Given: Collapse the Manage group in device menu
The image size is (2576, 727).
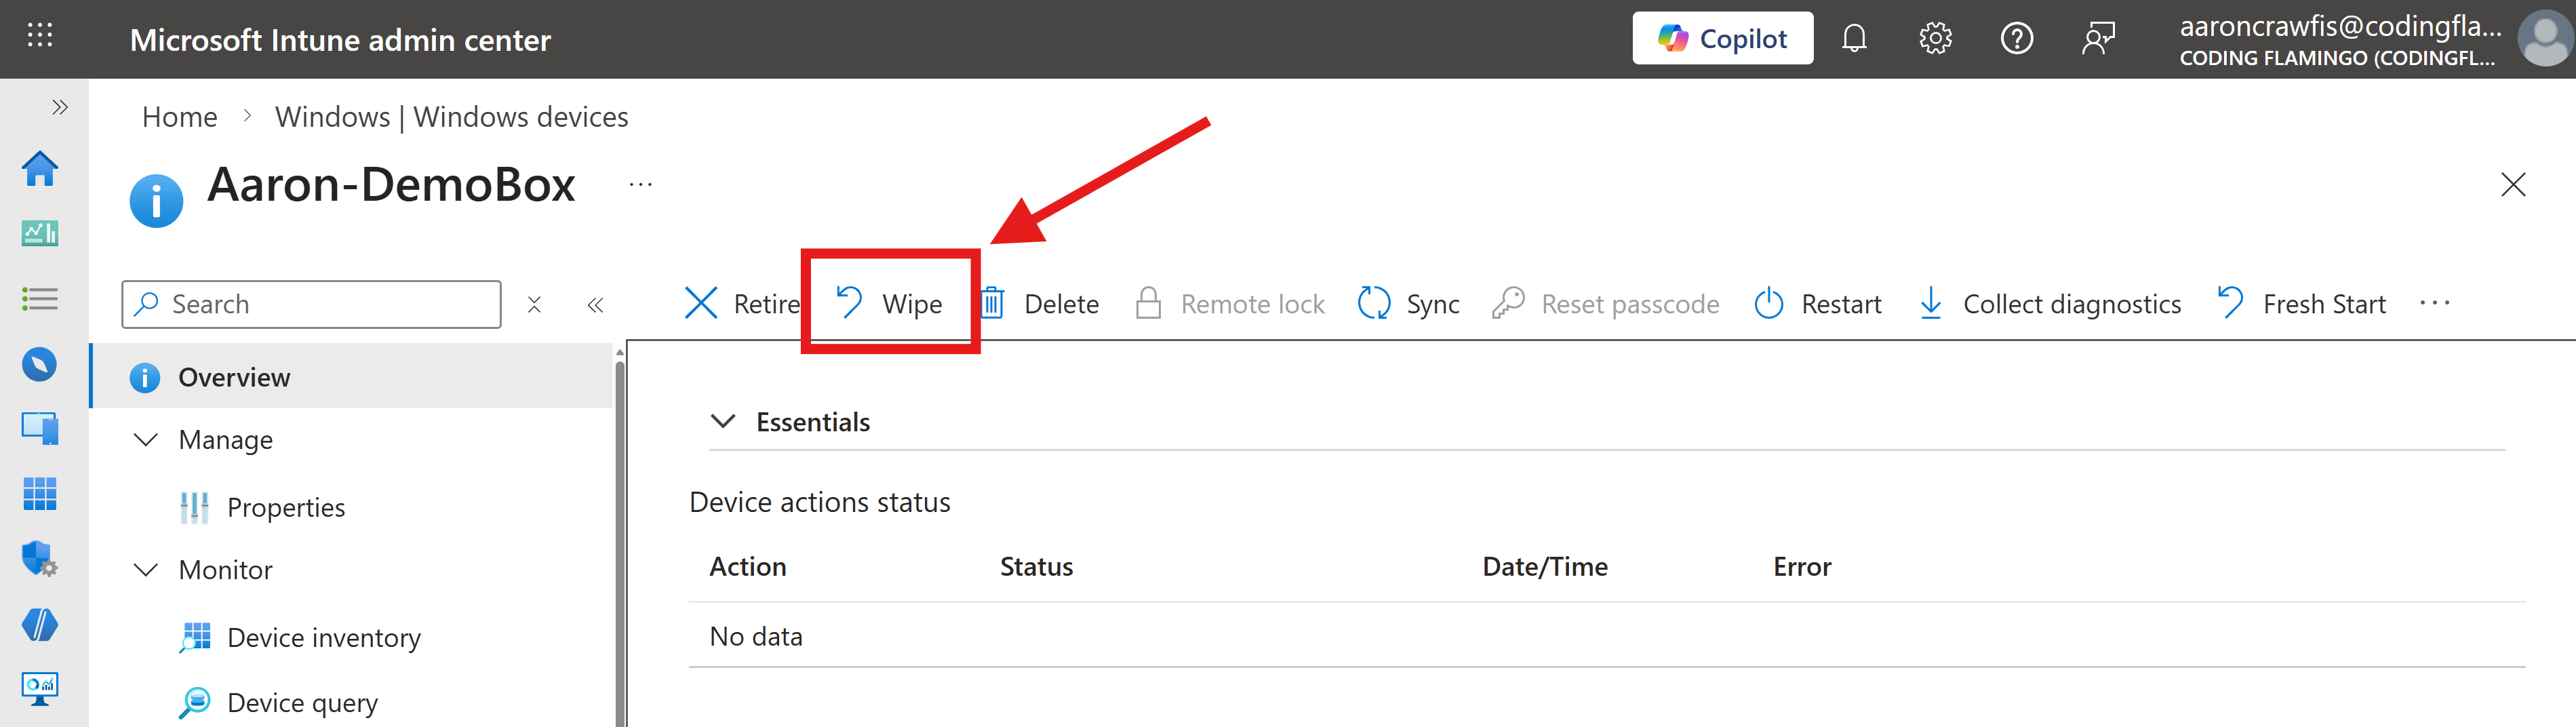Looking at the screenshot, I should [x=146, y=439].
